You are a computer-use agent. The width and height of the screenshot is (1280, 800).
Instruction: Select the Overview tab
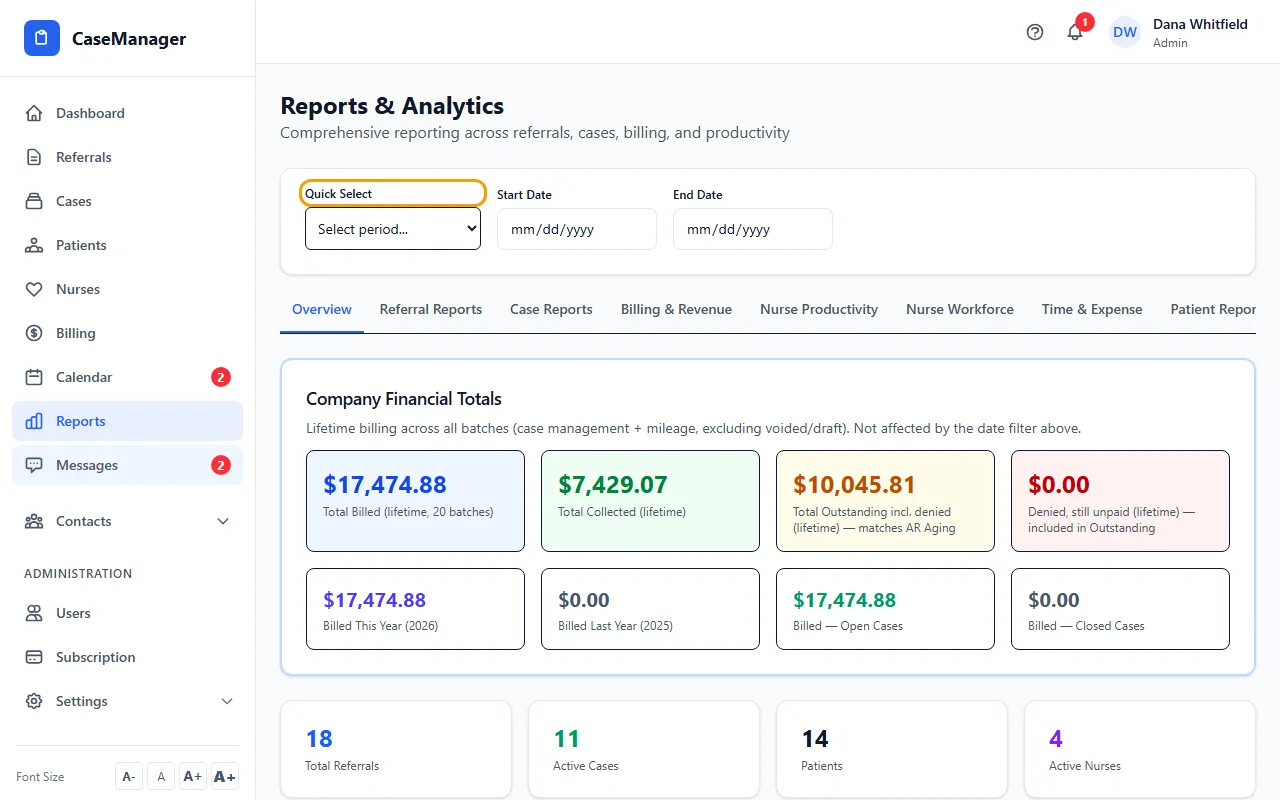322,310
